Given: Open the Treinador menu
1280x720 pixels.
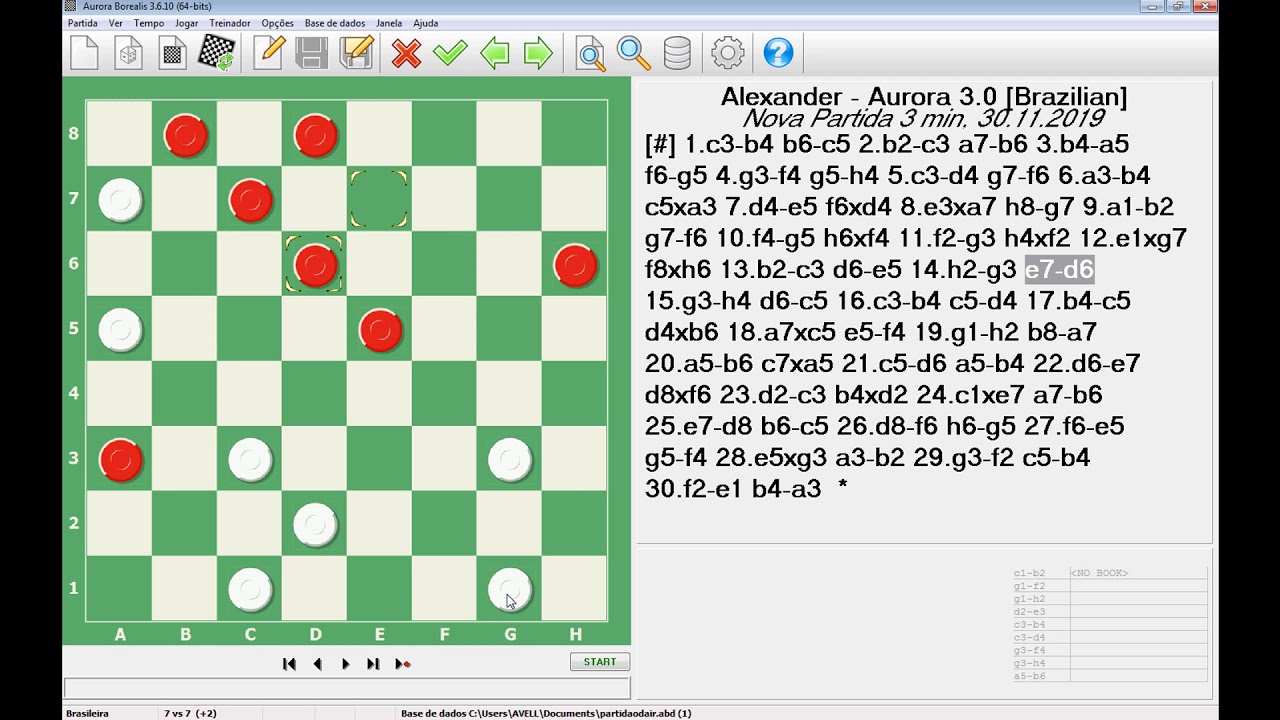Looking at the screenshot, I should tap(230, 23).
